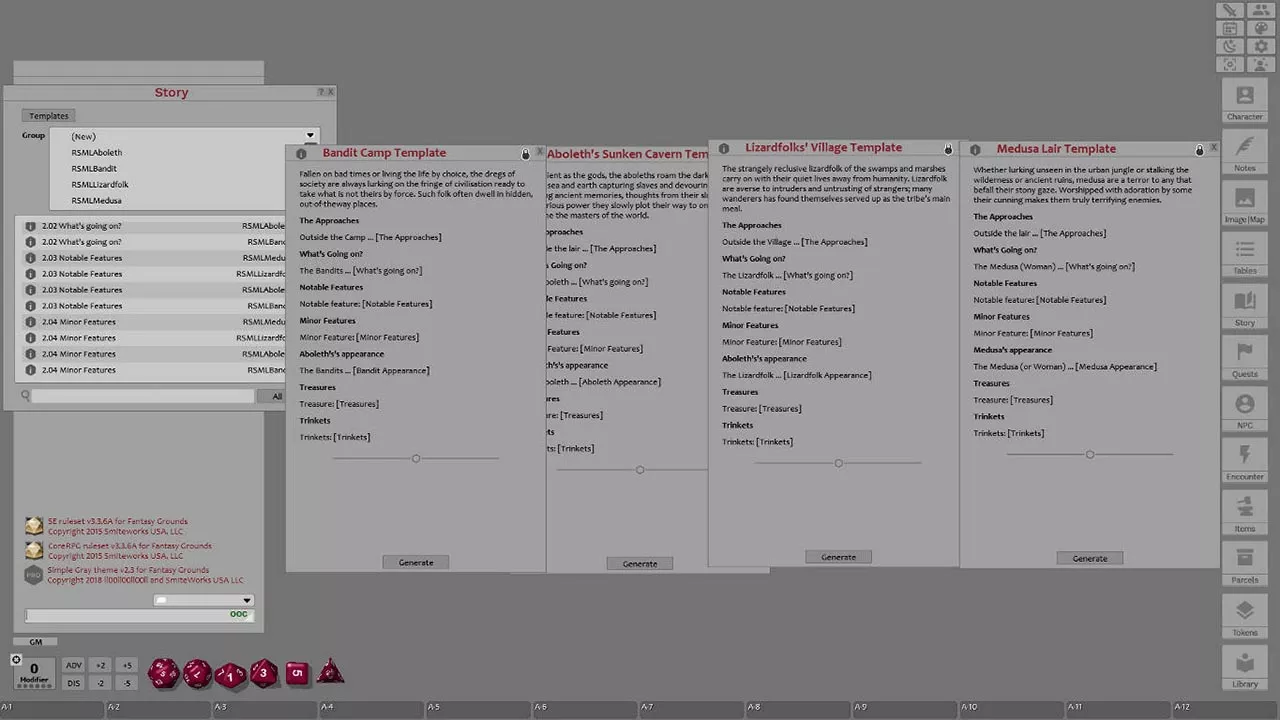Open the Story sidebar panel
Viewport: 1280px width, 720px height.
1245,307
